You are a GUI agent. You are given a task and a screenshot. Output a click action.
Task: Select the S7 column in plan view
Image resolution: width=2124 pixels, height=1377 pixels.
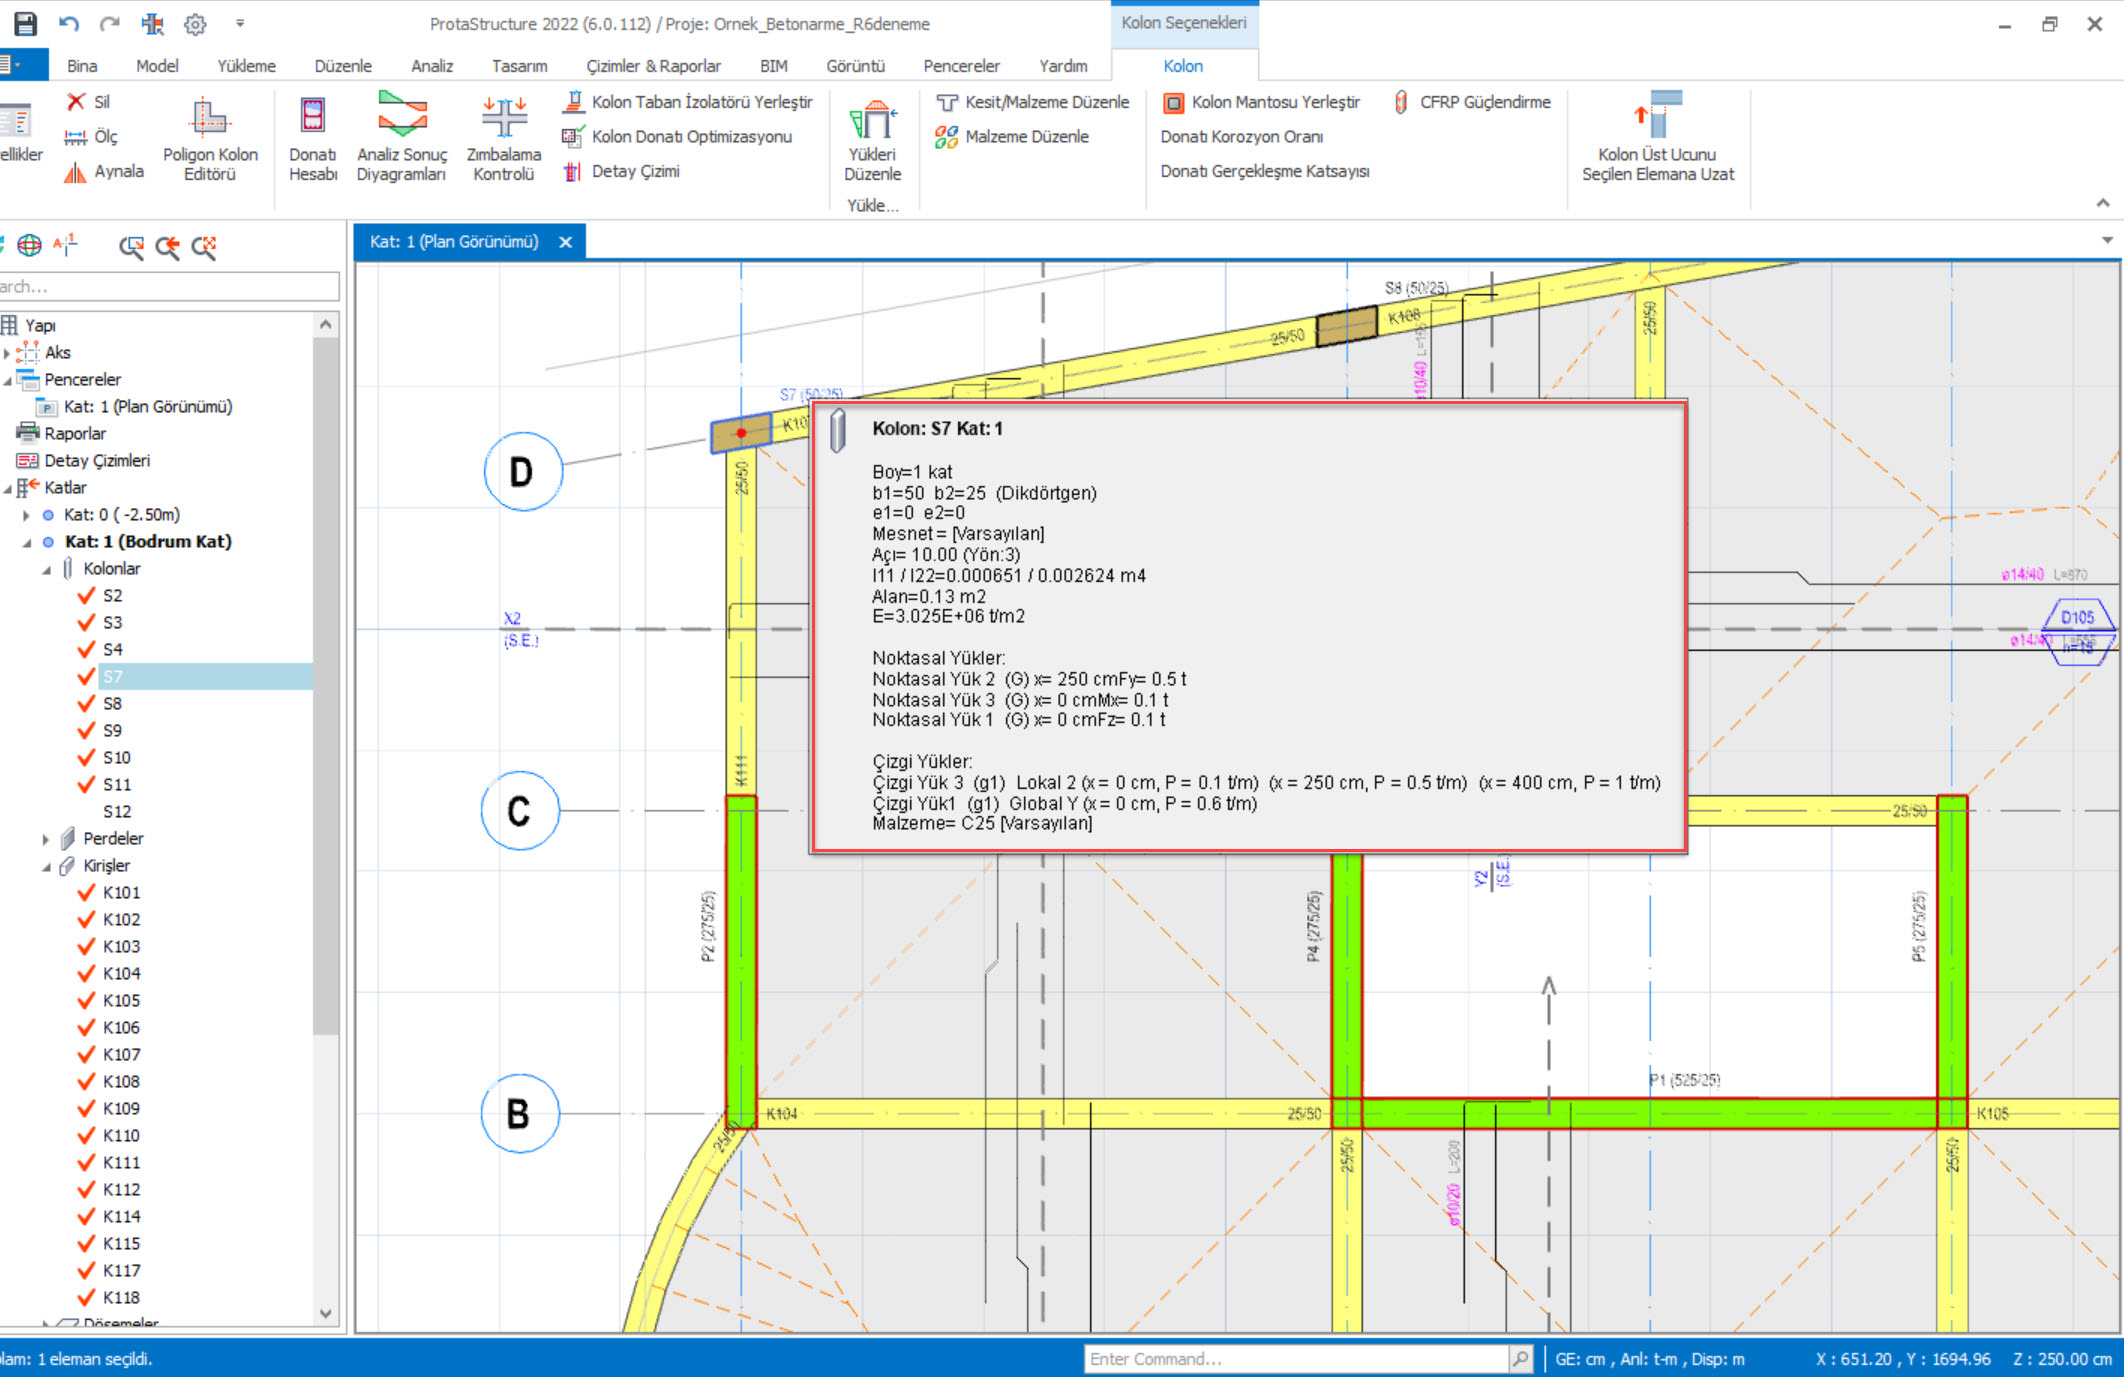pyautogui.click(x=741, y=434)
